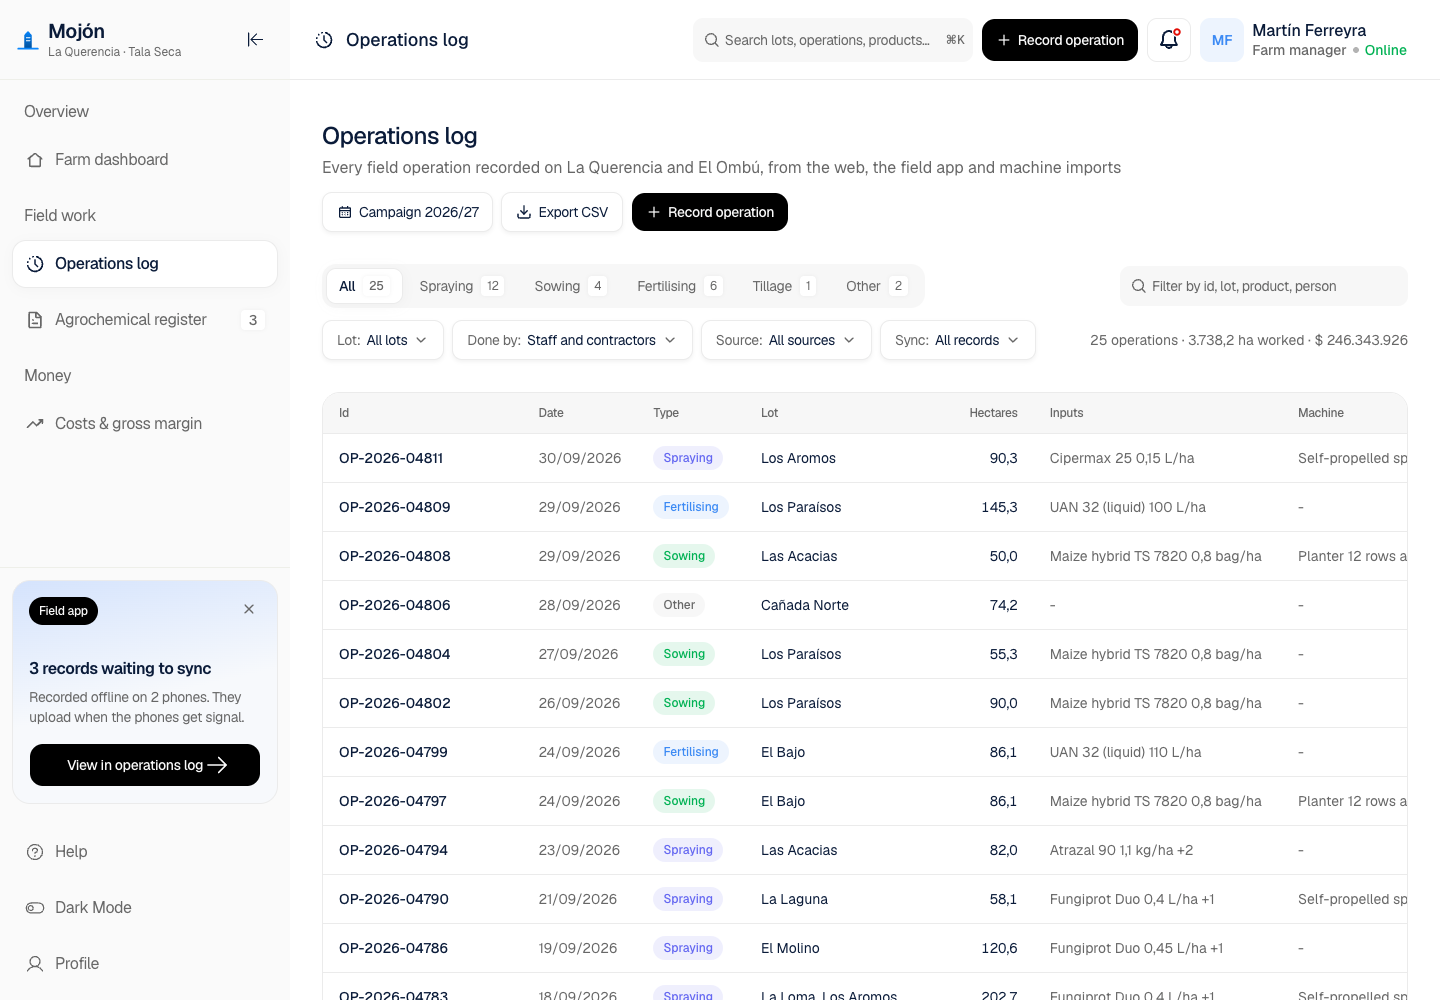Click Record operation below the page title
Screen dimensions: 1440x1000
710,212
